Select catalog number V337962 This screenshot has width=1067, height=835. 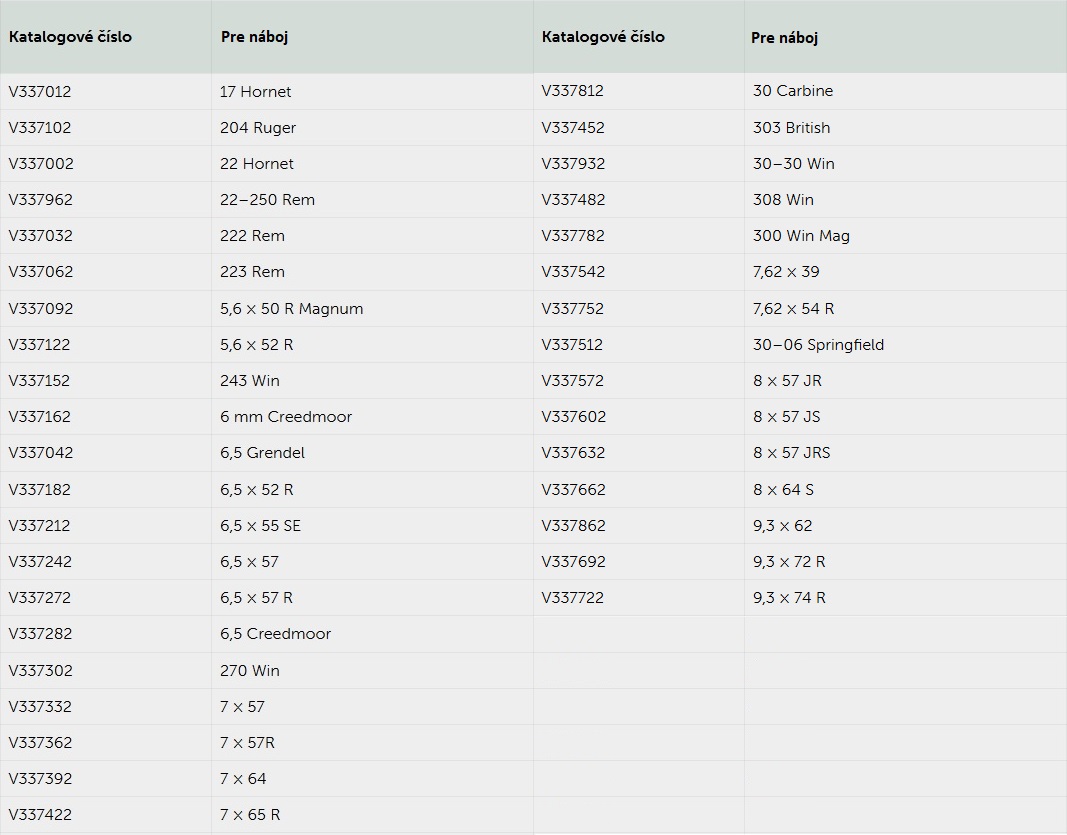tap(40, 200)
